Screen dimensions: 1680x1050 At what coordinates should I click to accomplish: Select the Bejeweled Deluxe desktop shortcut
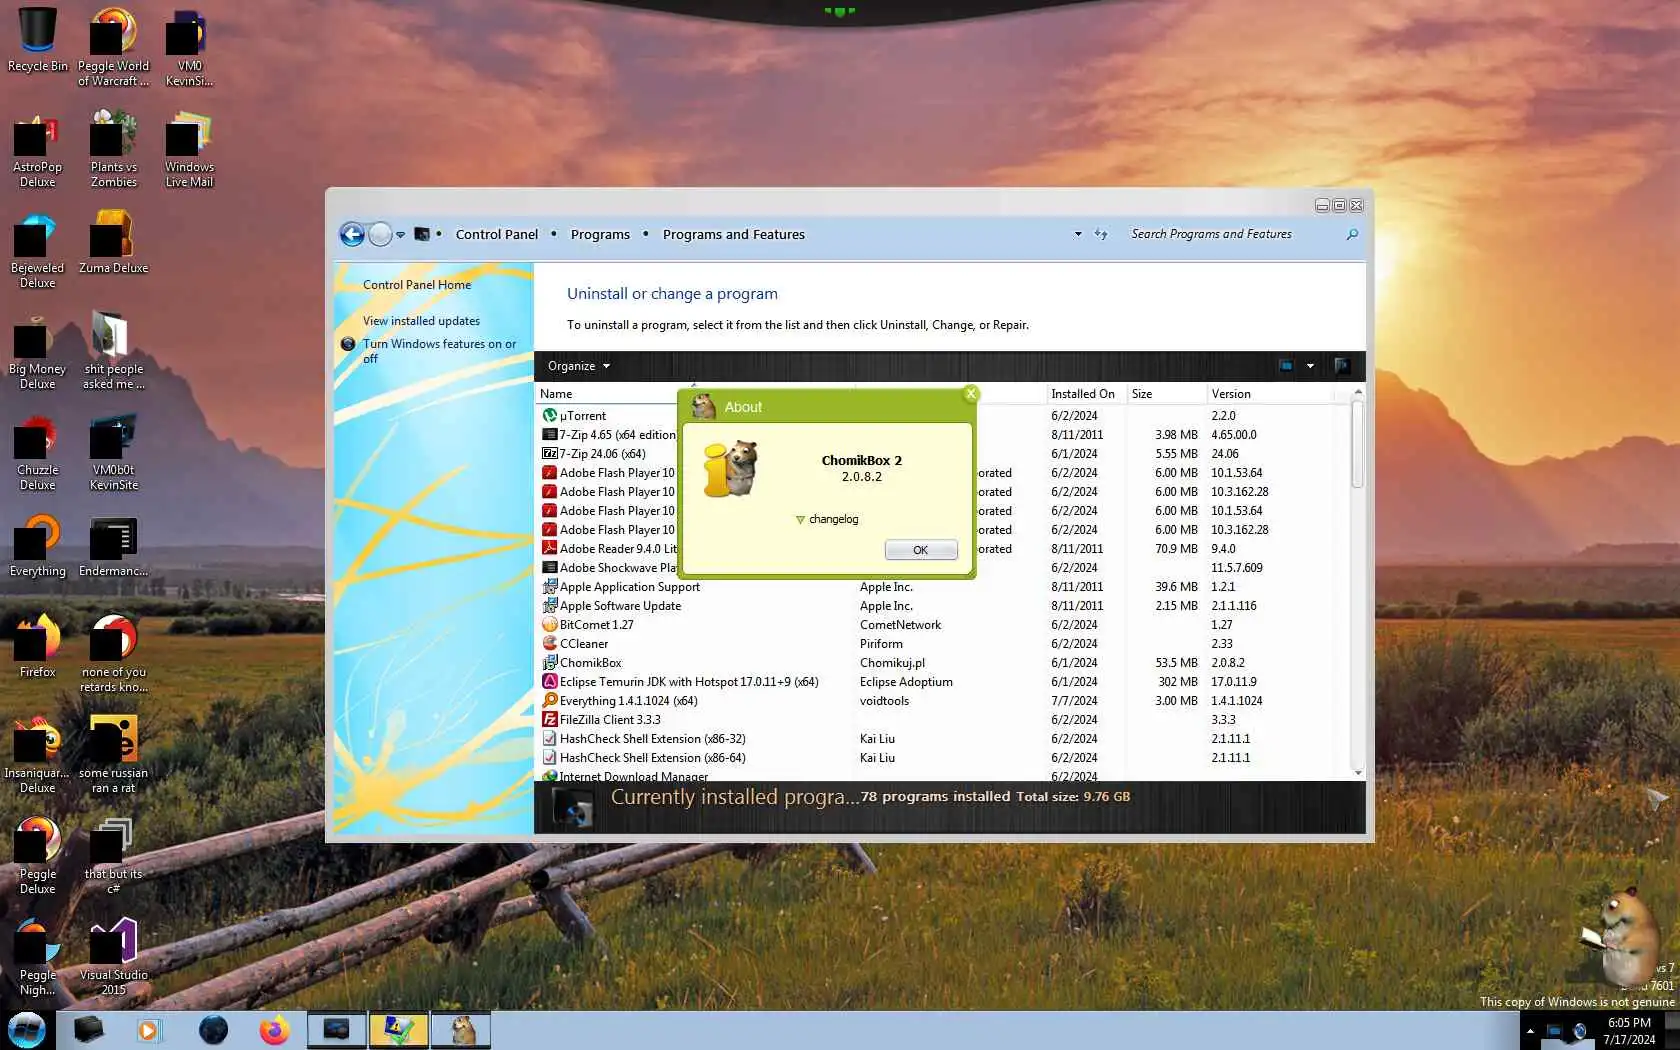coord(37,250)
